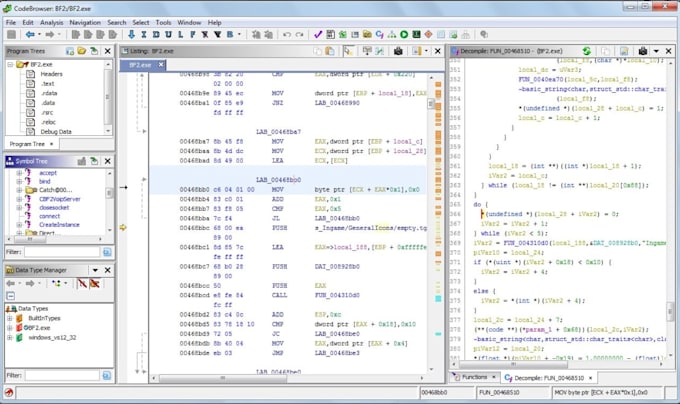Viewport: 680px width, 404px height.
Task: Click the Undo toolbar icon
Action: click(287, 35)
